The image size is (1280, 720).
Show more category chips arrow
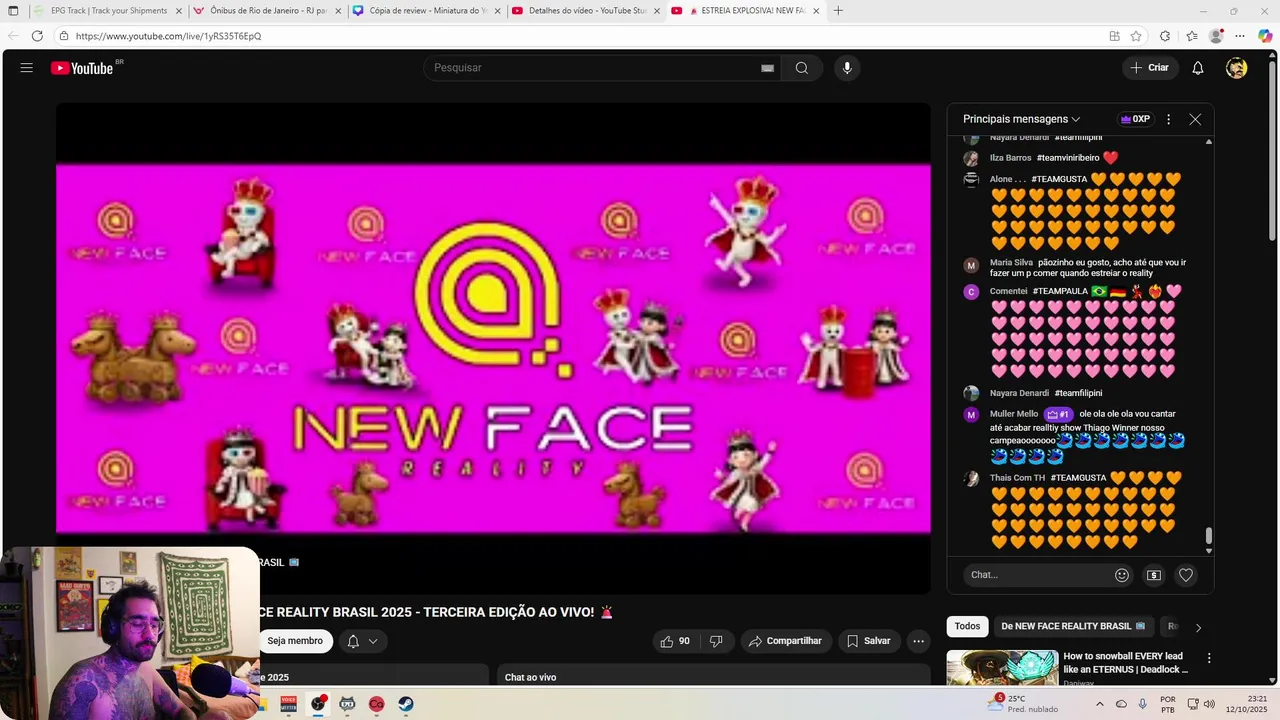click(x=1198, y=627)
